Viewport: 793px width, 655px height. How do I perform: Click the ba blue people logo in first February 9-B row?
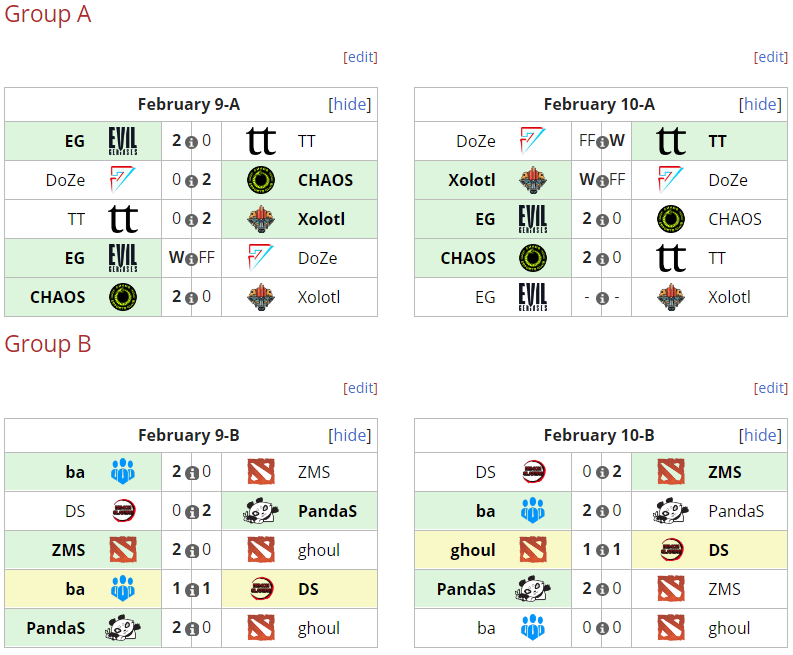pos(123,472)
